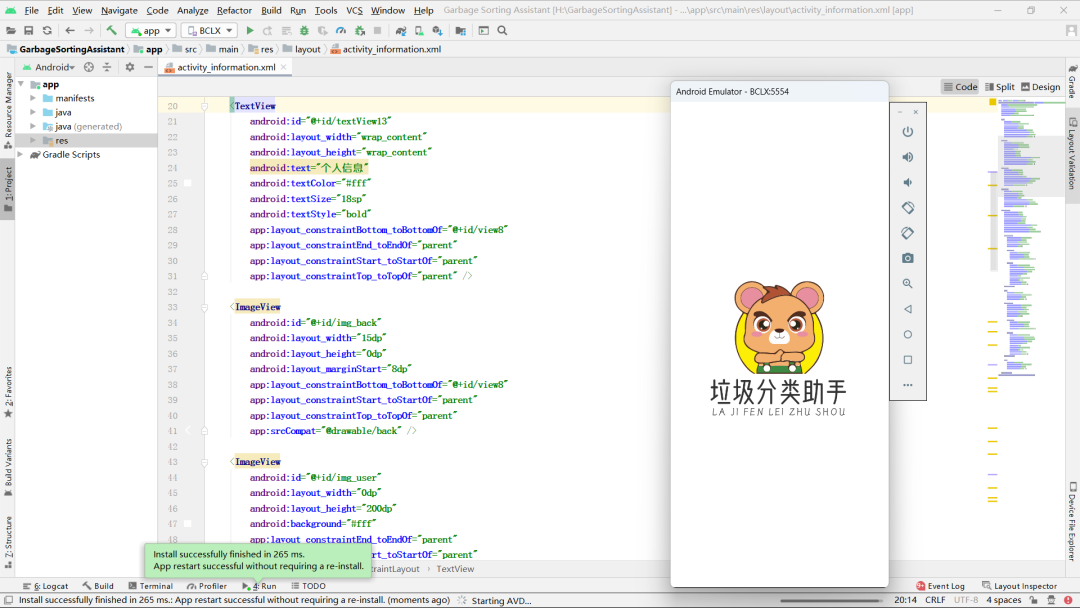Image resolution: width=1080 pixels, height=608 pixels.
Task: Click the emulator power button
Action: point(908,132)
